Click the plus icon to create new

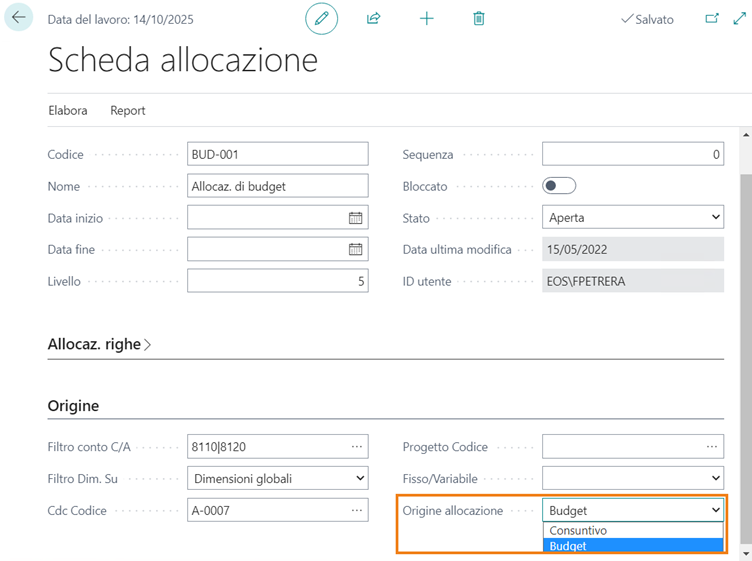click(426, 18)
